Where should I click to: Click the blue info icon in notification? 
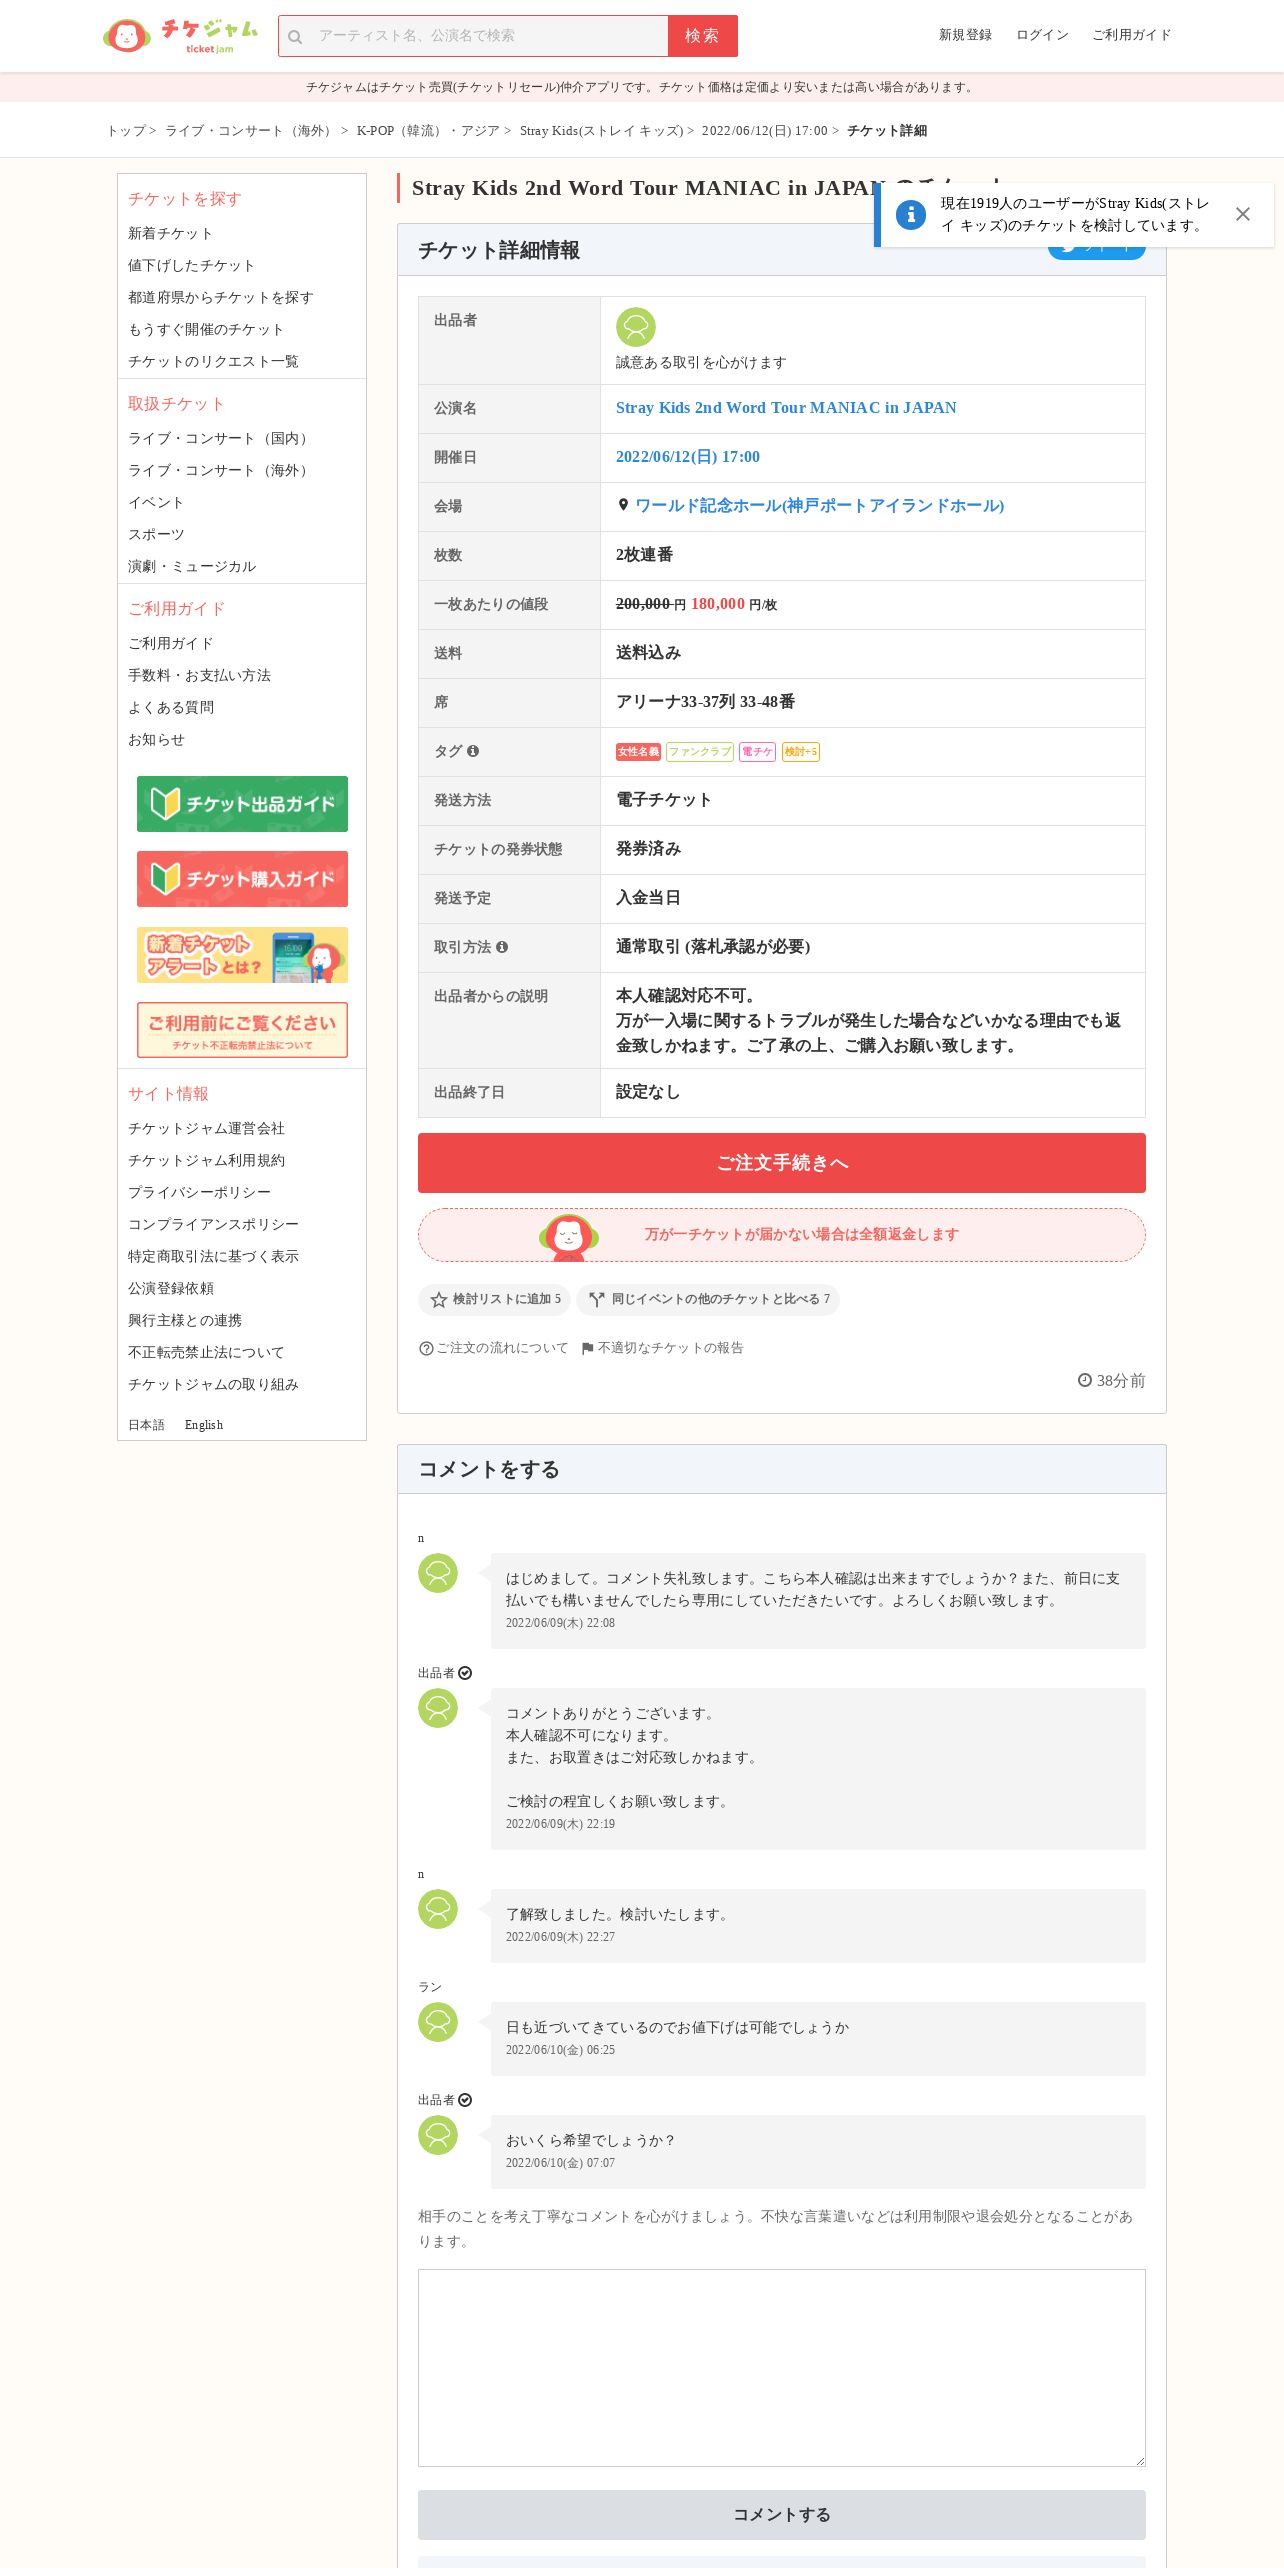[x=910, y=214]
